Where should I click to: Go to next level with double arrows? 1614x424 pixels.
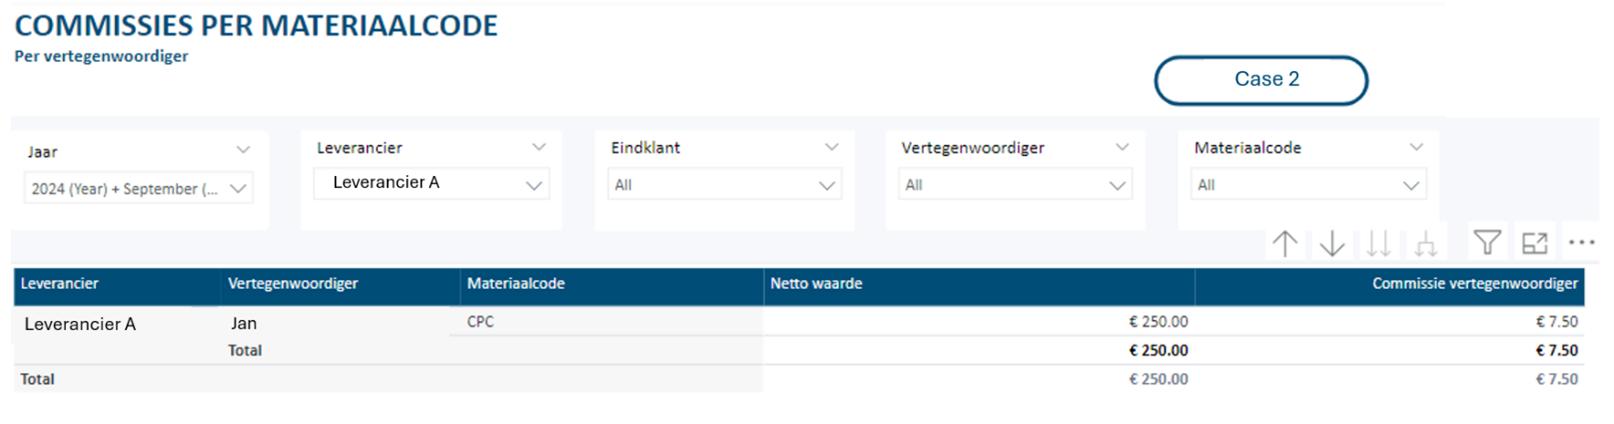(x=1379, y=243)
